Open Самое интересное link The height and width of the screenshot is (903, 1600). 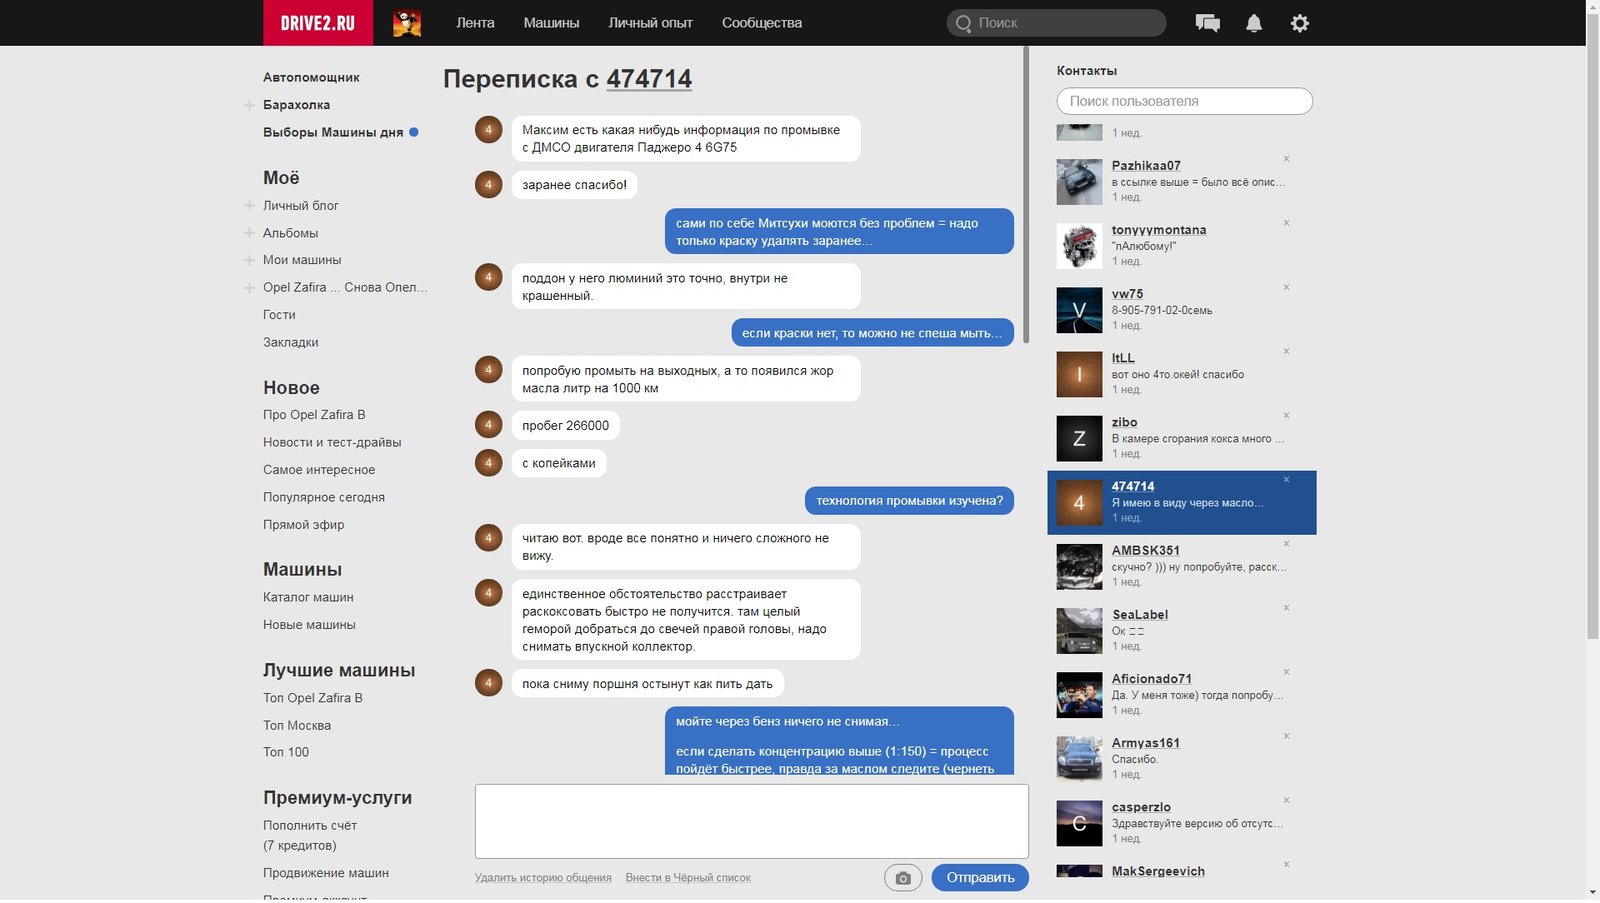(x=319, y=470)
